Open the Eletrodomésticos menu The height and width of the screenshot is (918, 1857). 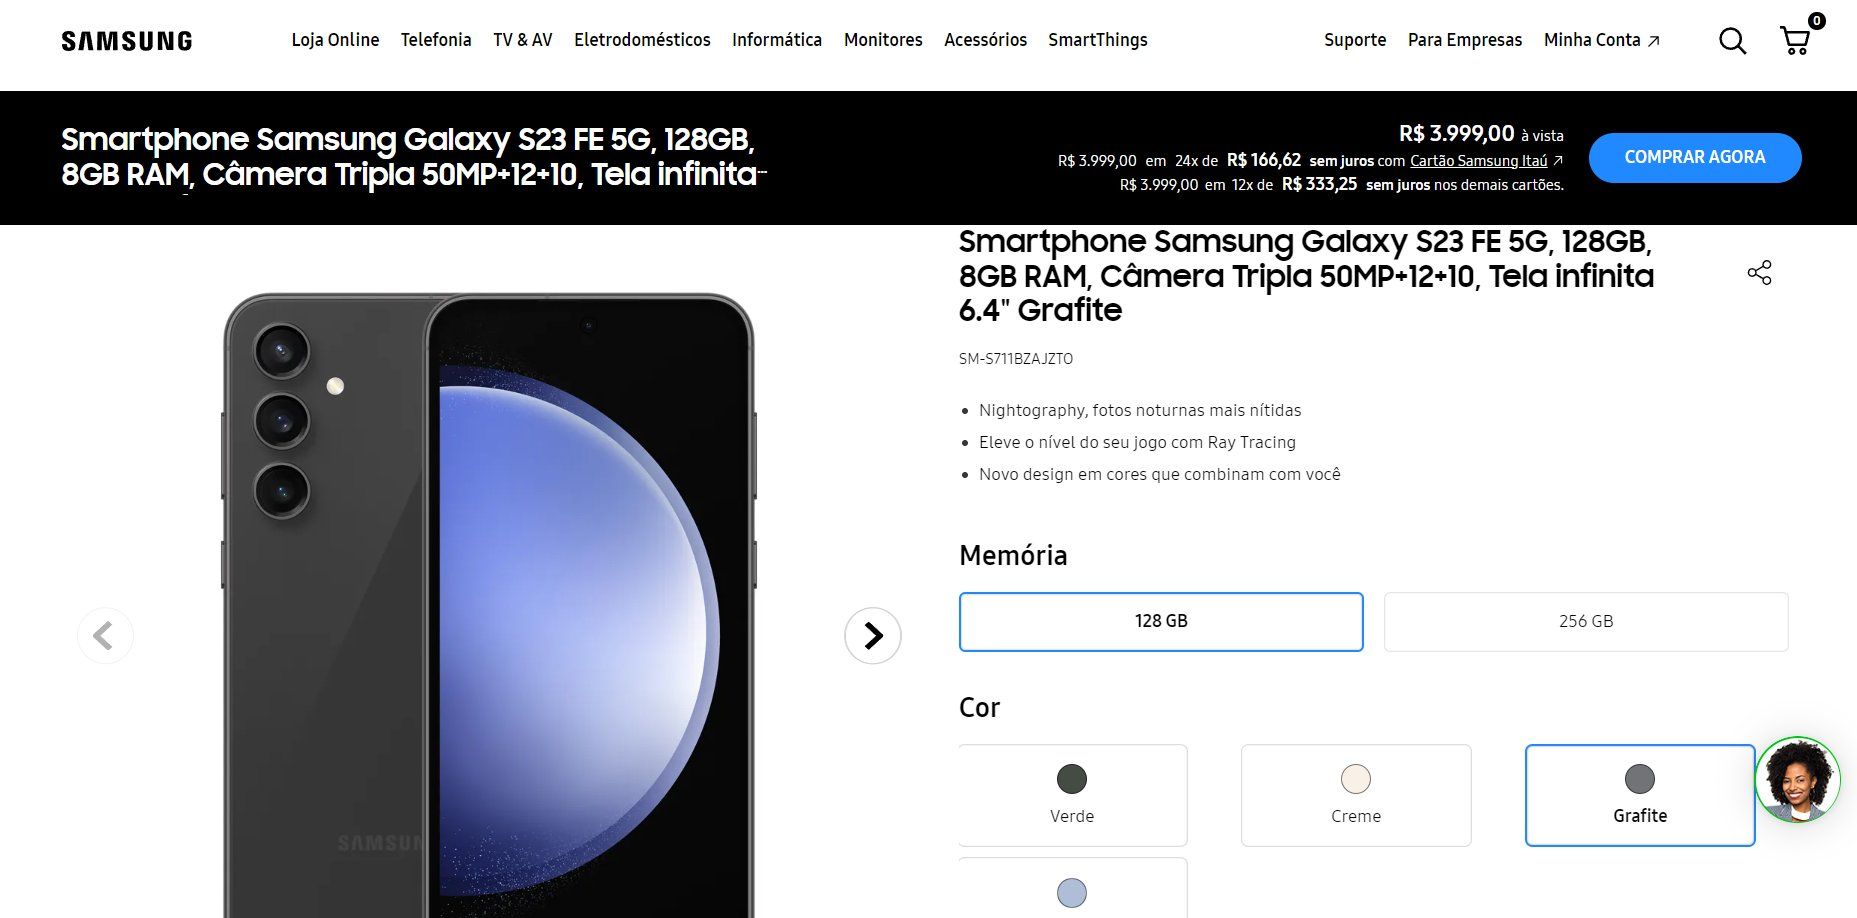pos(642,40)
